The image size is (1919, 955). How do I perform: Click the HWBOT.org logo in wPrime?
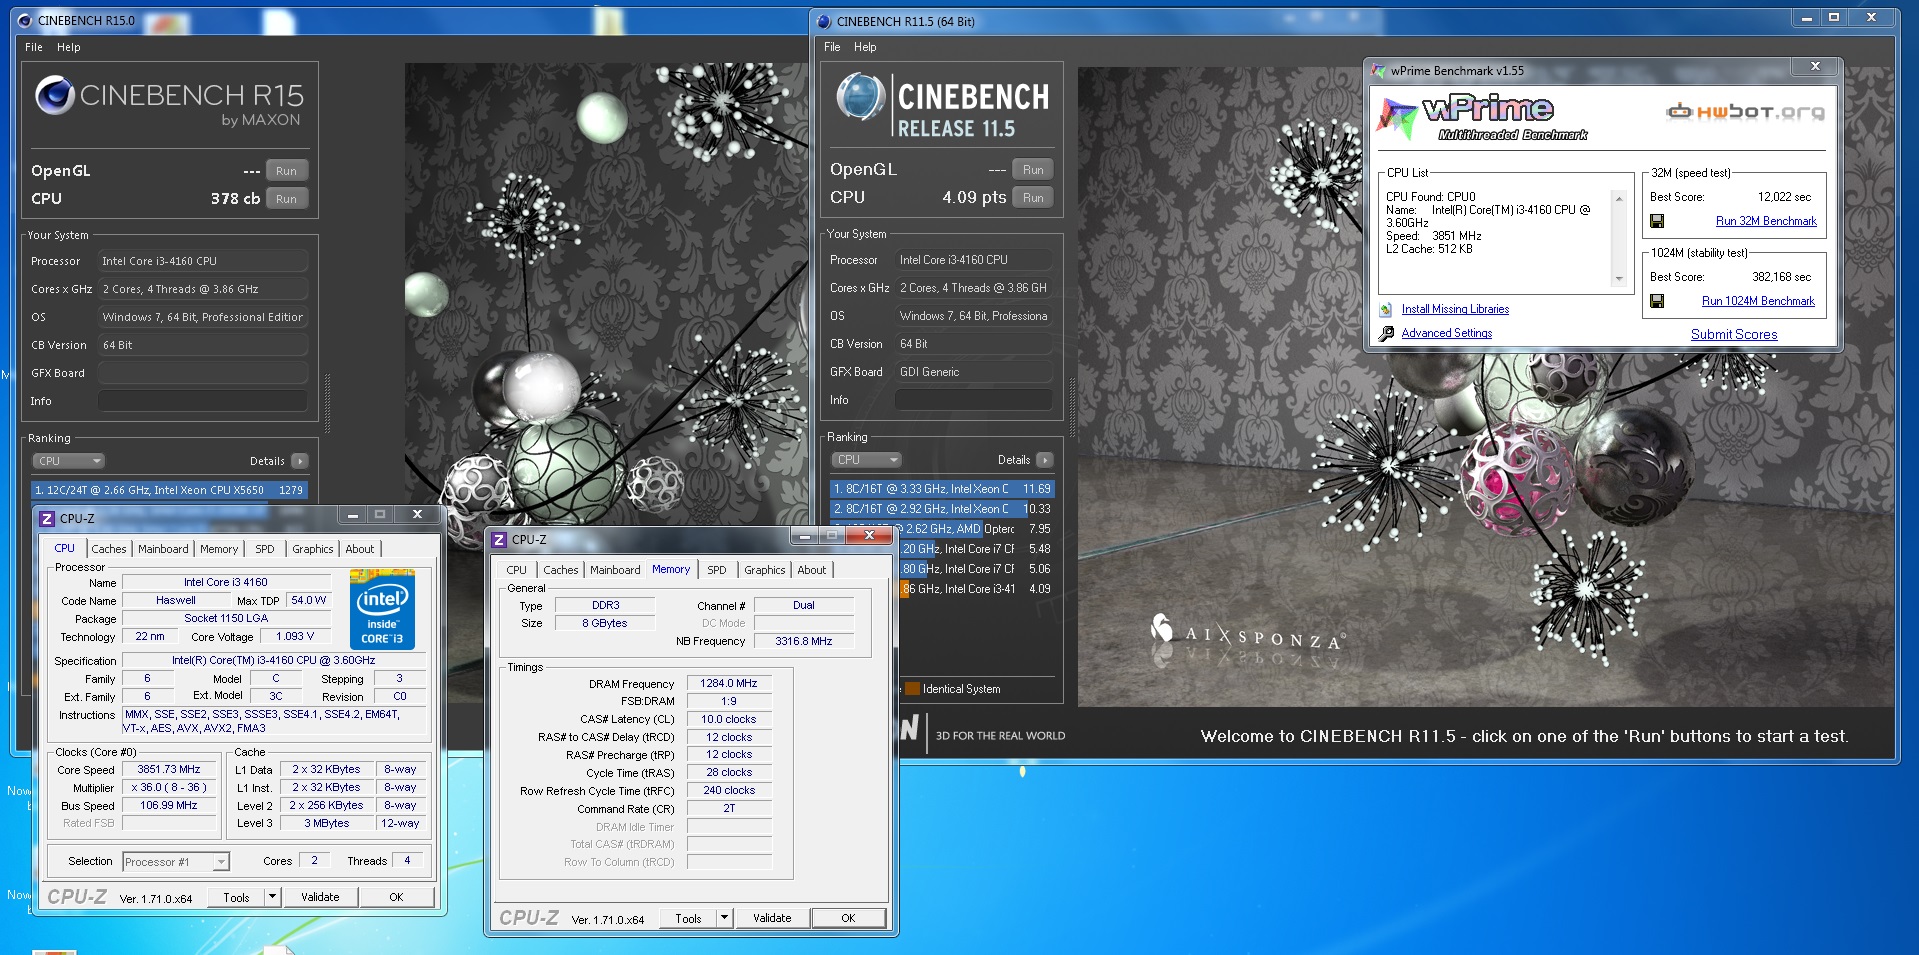pyautogui.click(x=1745, y=111)
